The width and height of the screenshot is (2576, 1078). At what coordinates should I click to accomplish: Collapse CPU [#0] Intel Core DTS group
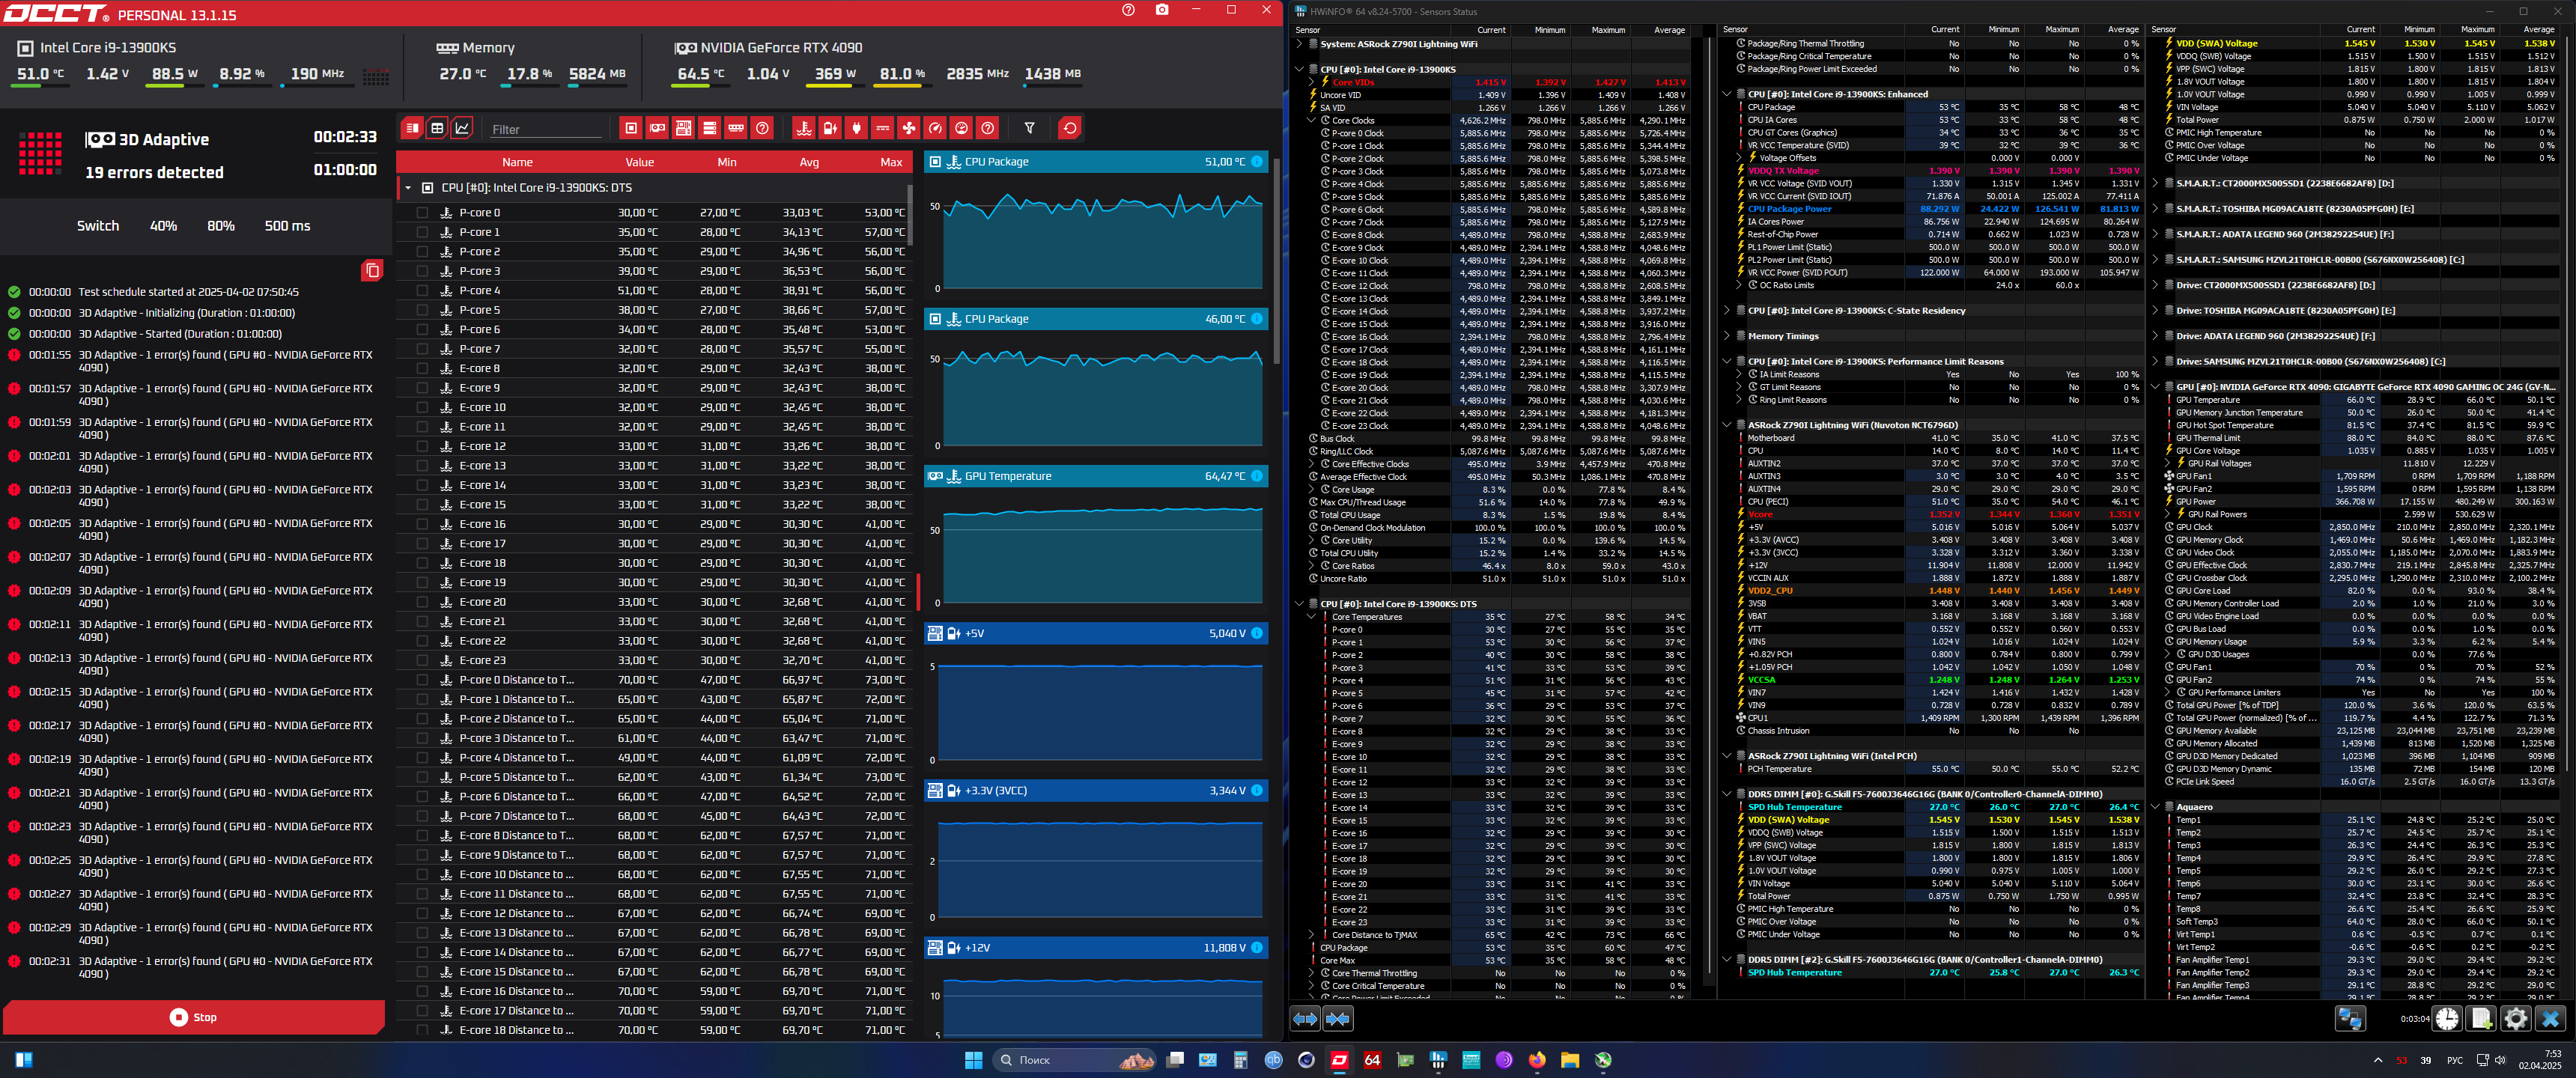coord(408,188)
